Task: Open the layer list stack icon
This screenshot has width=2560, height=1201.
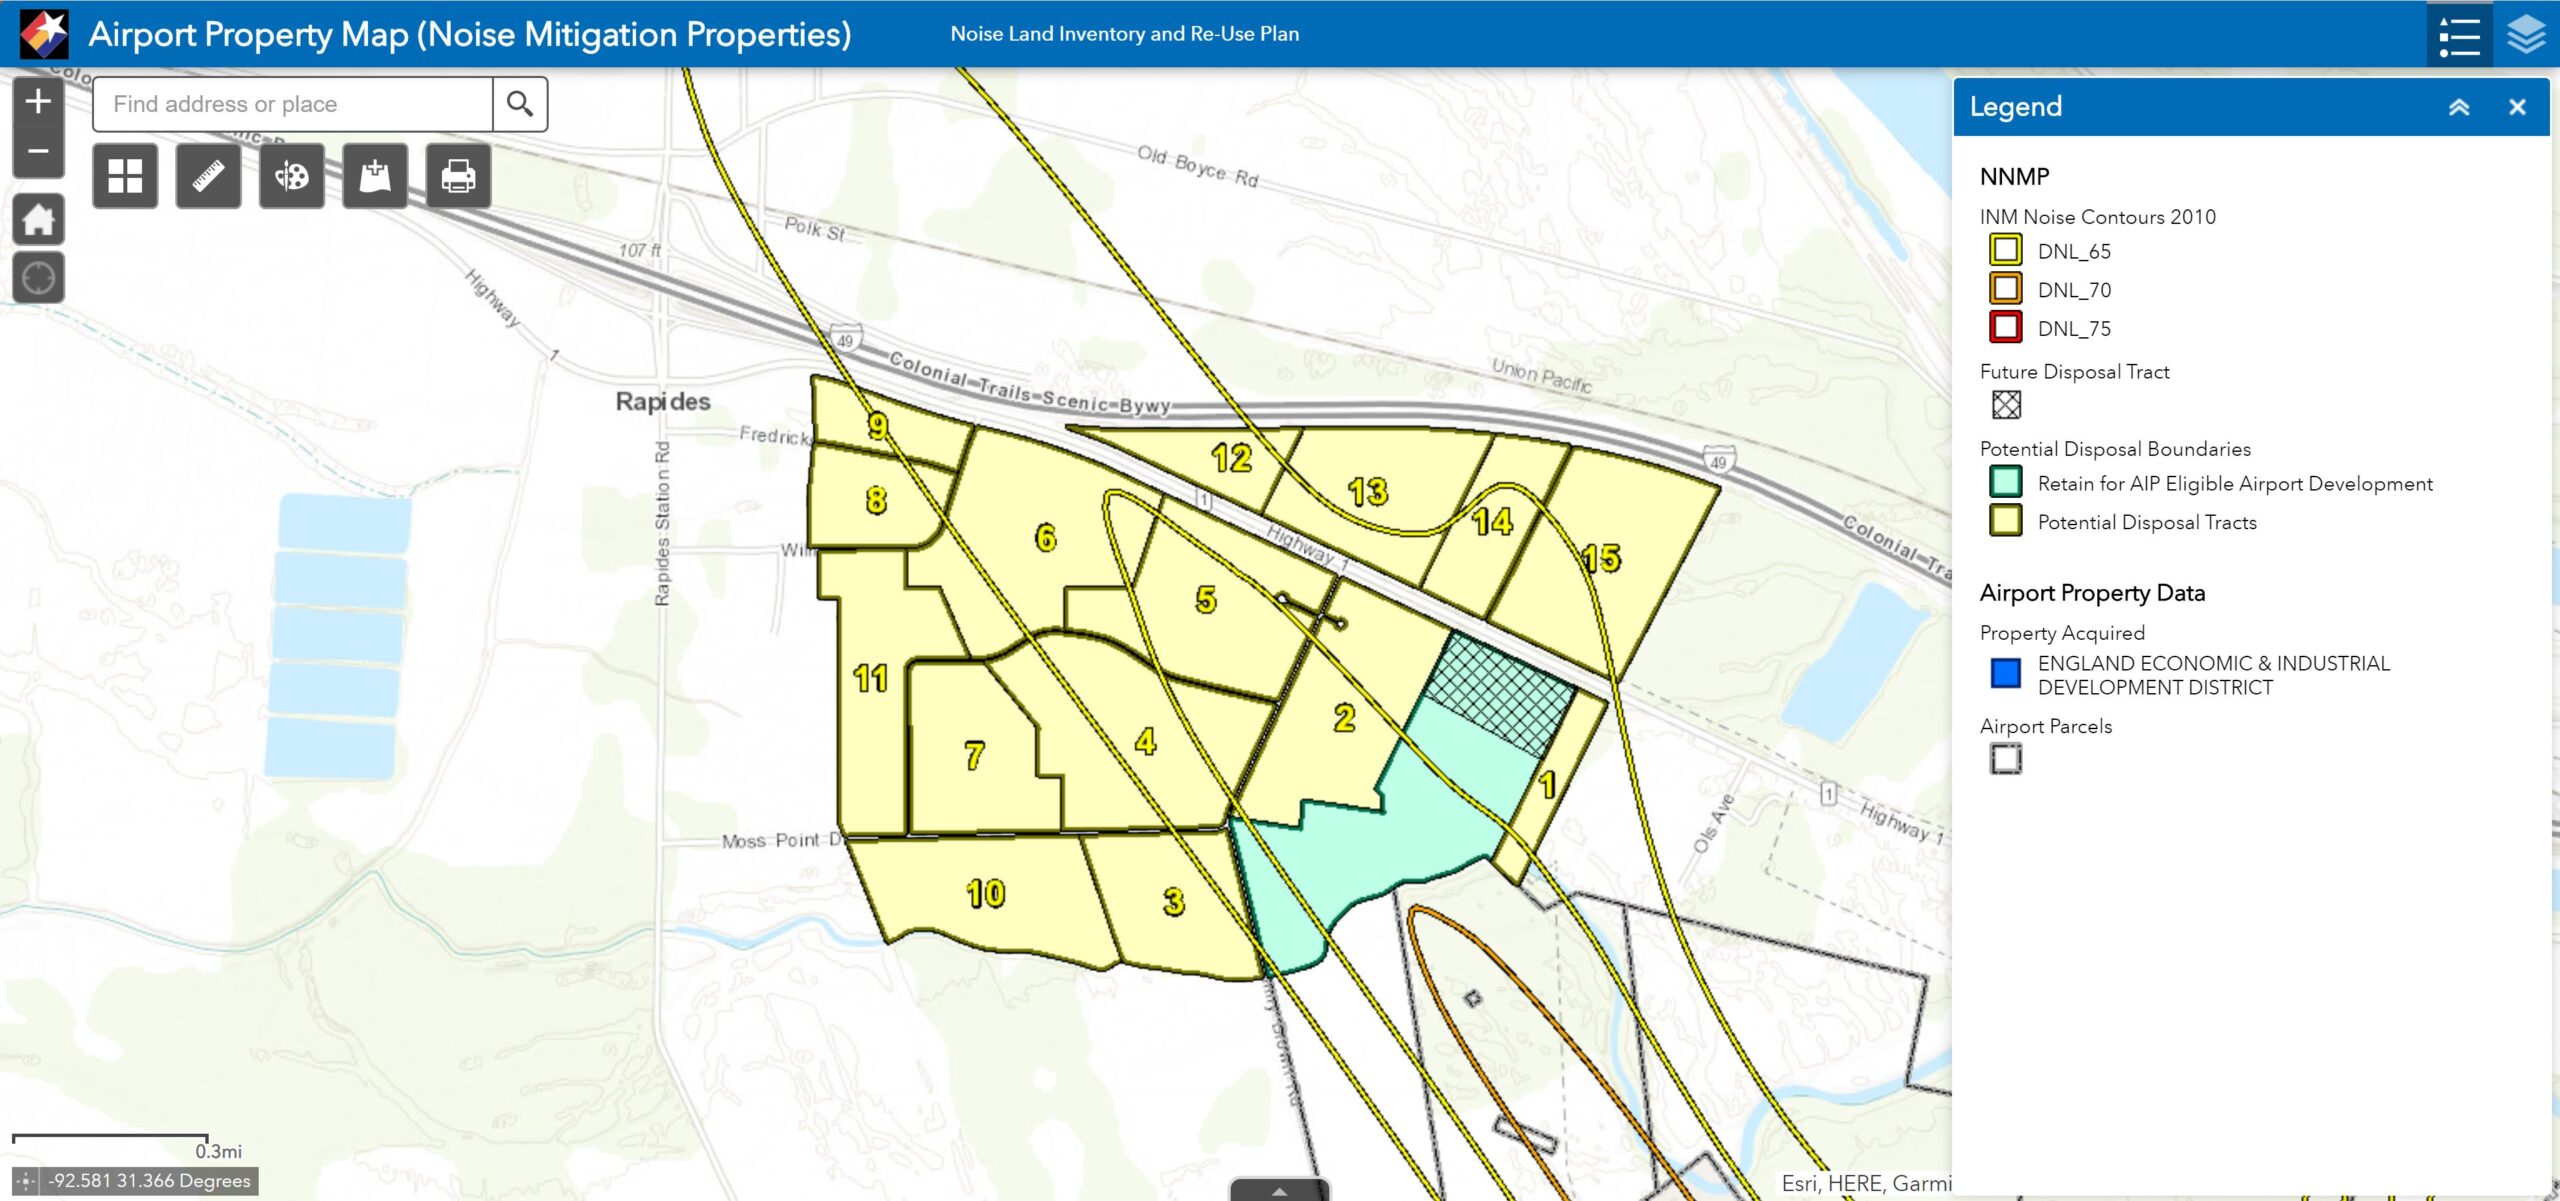Action: pyautogui.click(x=2526, y=35)
